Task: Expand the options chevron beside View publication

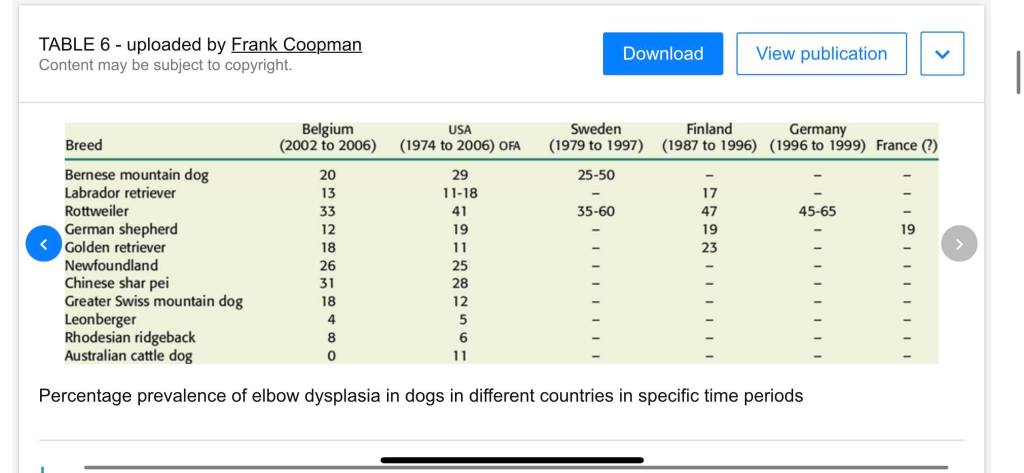Action: [x=941, y=54]
